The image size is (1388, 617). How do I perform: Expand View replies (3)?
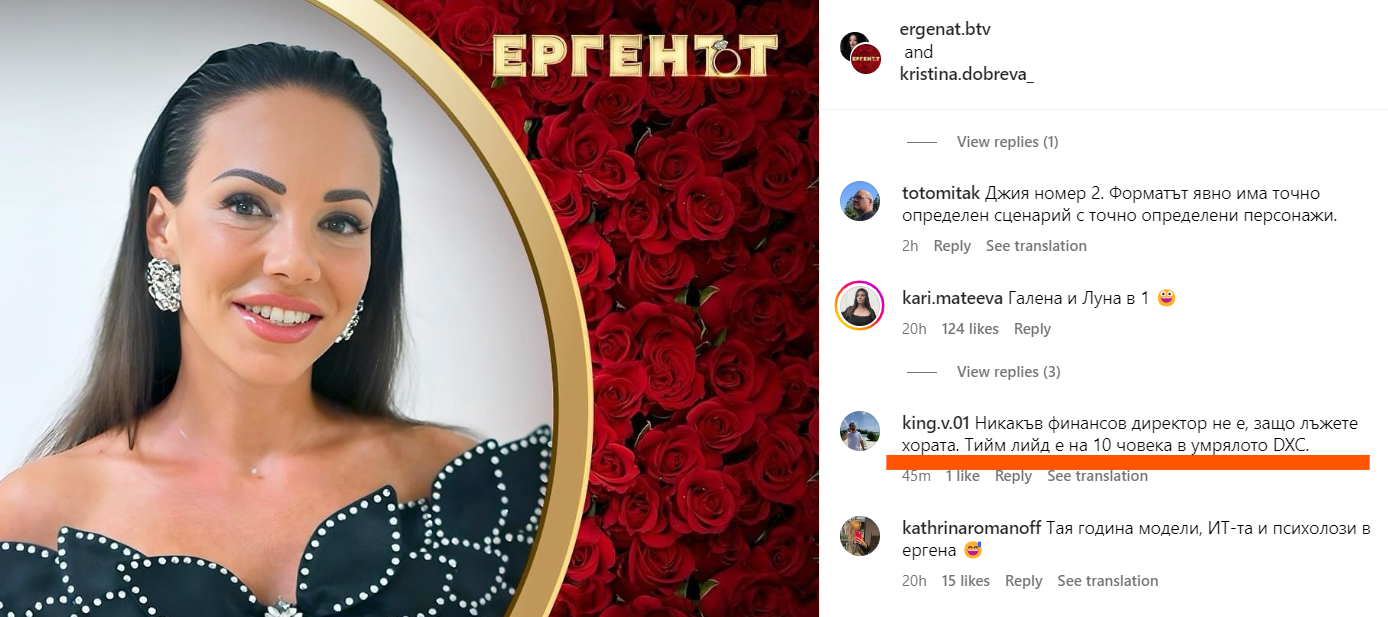pyautogui.click(x=1008, y=372)
